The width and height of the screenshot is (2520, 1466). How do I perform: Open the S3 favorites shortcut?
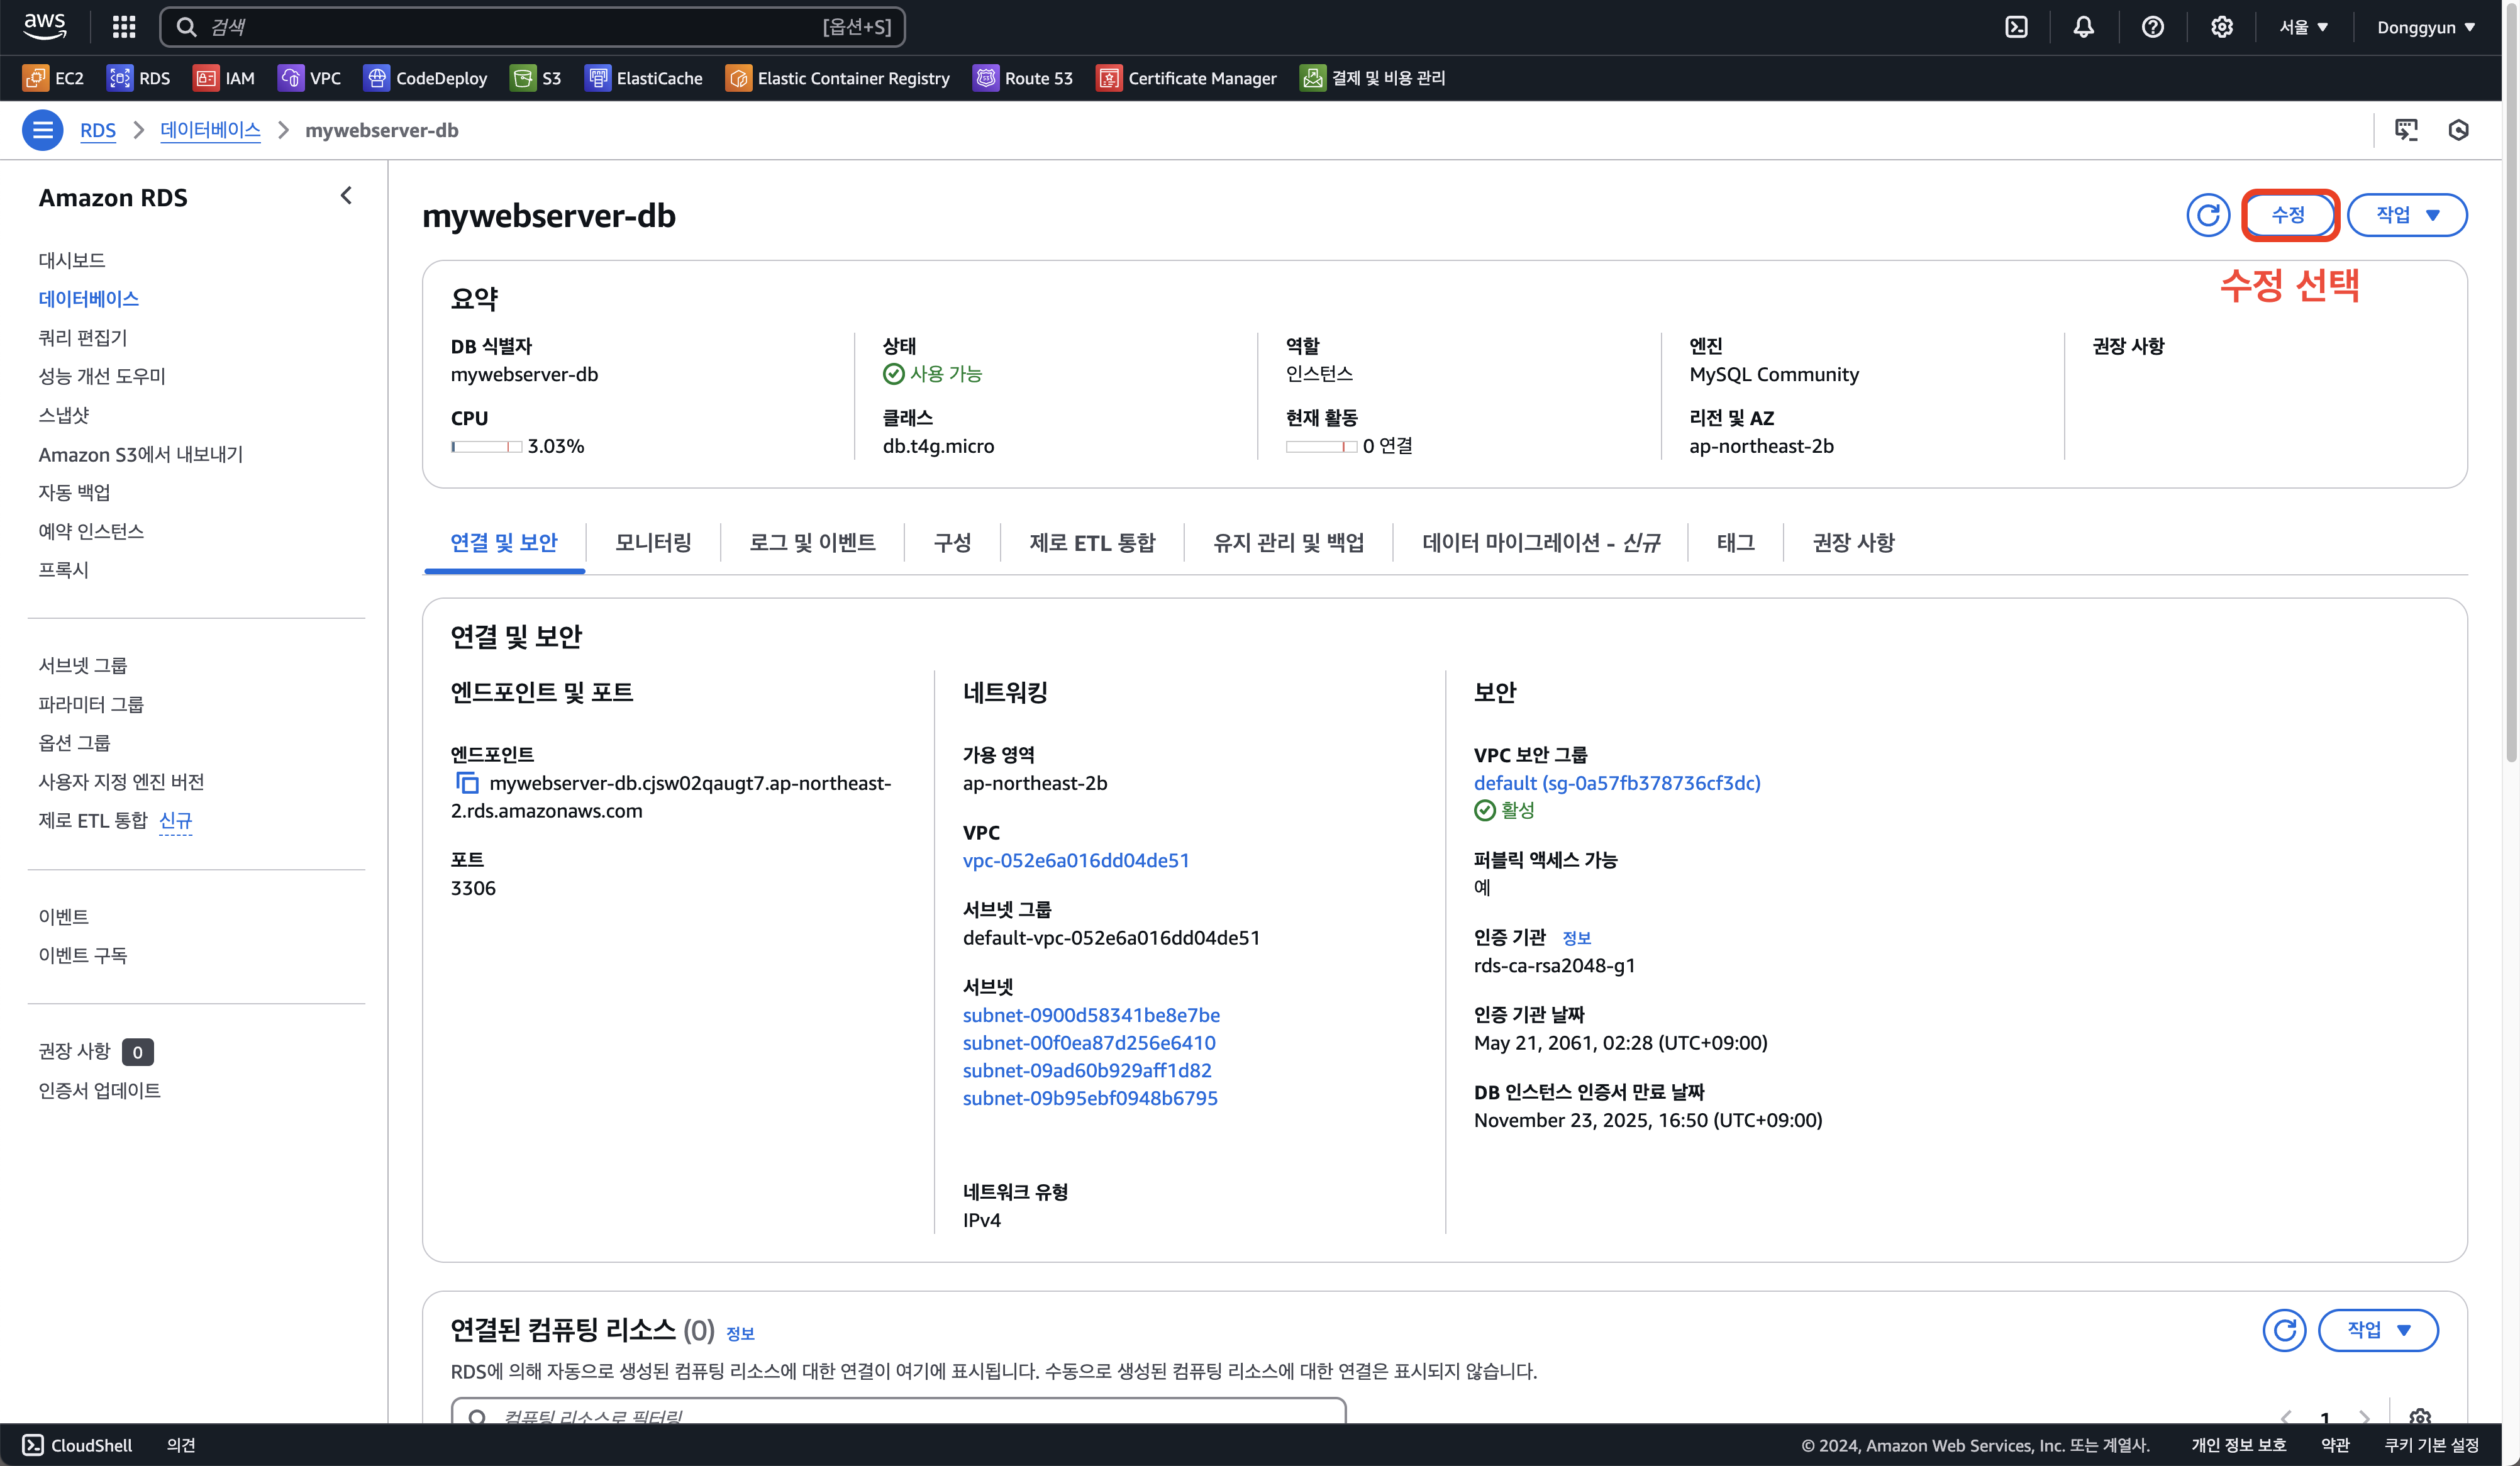[x=536, y=78]
